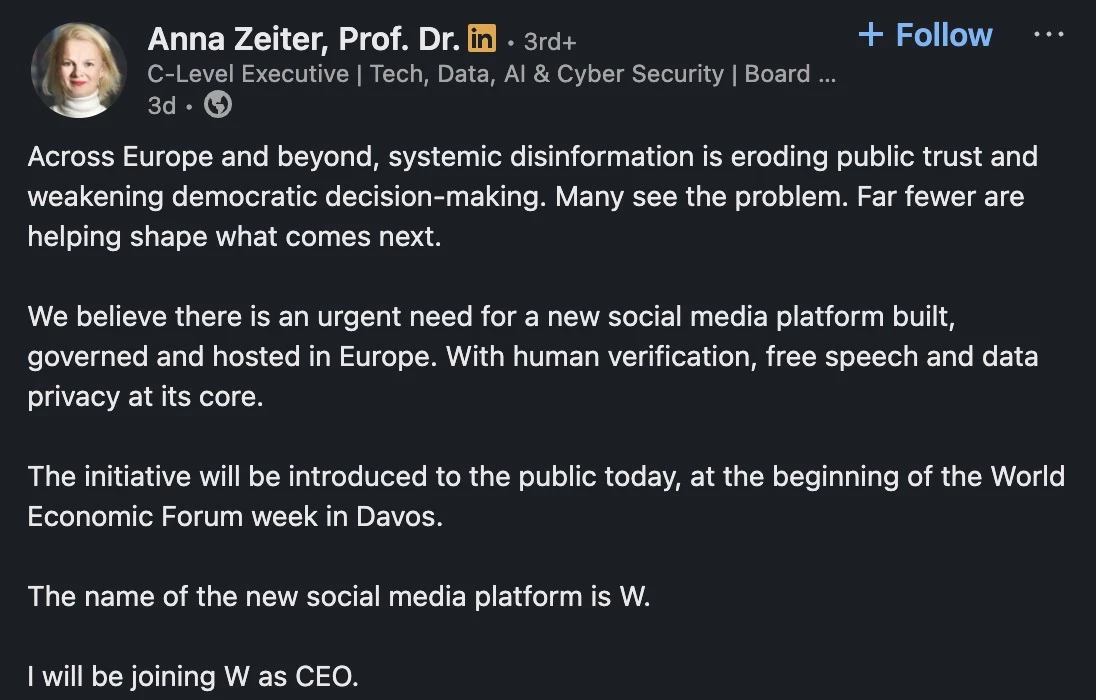Follow Anna Zeiter

tap(943, 35)
